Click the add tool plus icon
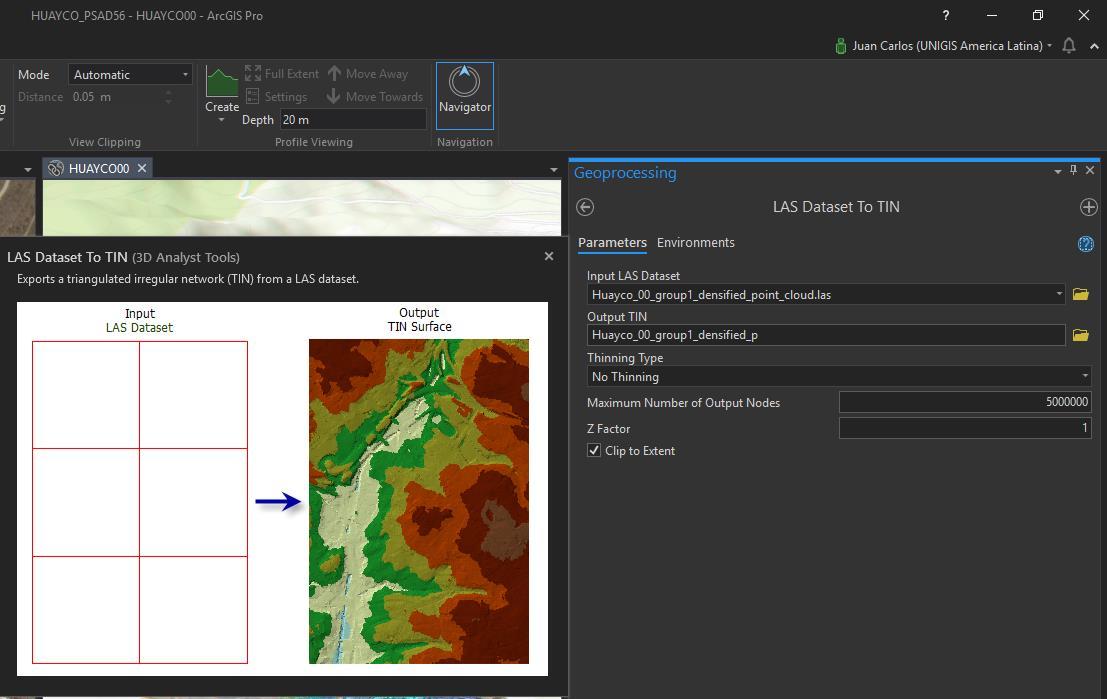Image resolution: width=1107 pixels, height=699 pixels. coord(1088,207)
